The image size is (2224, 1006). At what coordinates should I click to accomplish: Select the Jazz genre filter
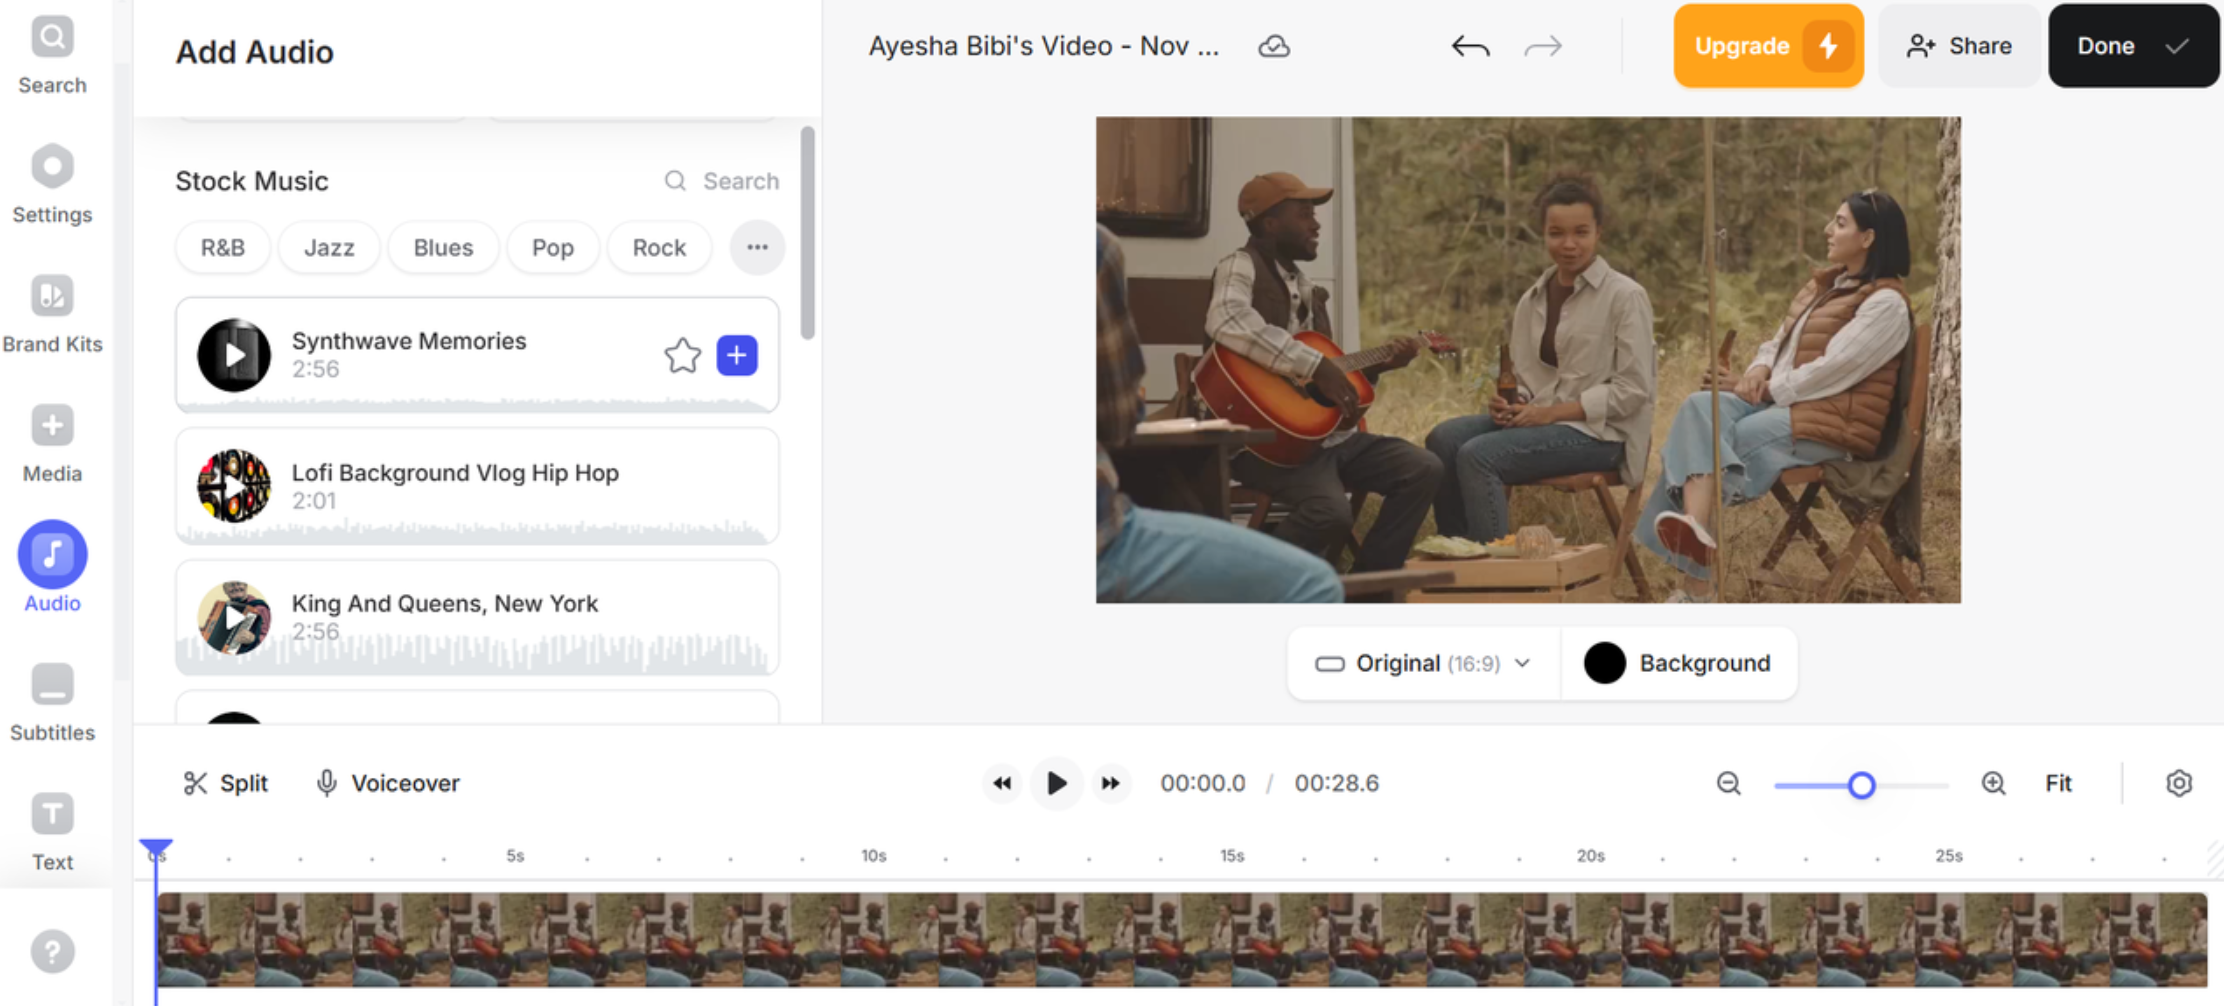coord(329,247)
